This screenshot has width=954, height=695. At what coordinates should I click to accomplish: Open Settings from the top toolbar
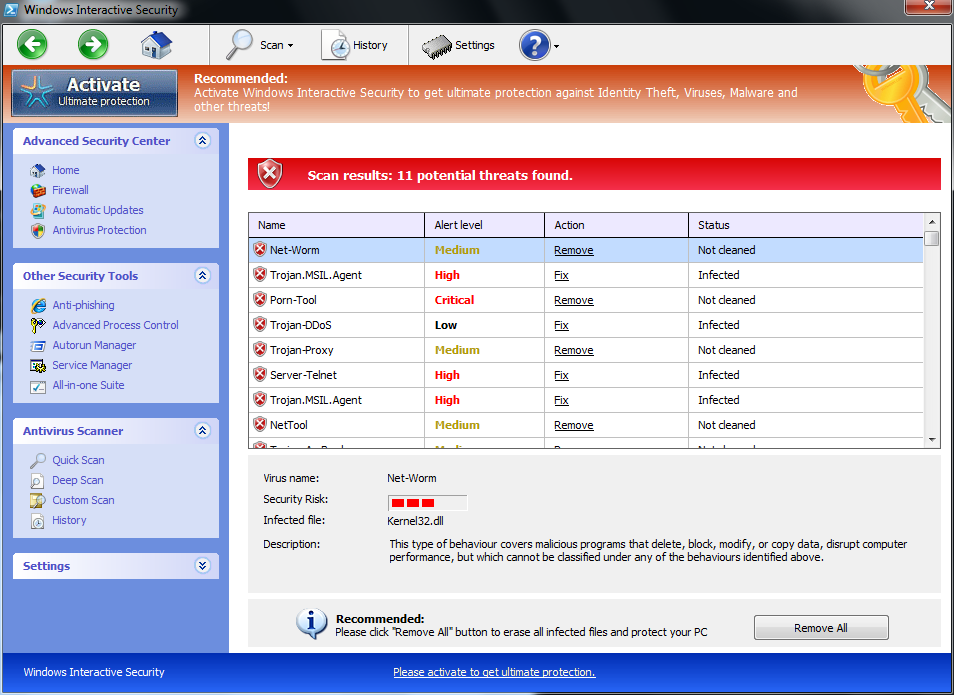(x=460, y=45)
